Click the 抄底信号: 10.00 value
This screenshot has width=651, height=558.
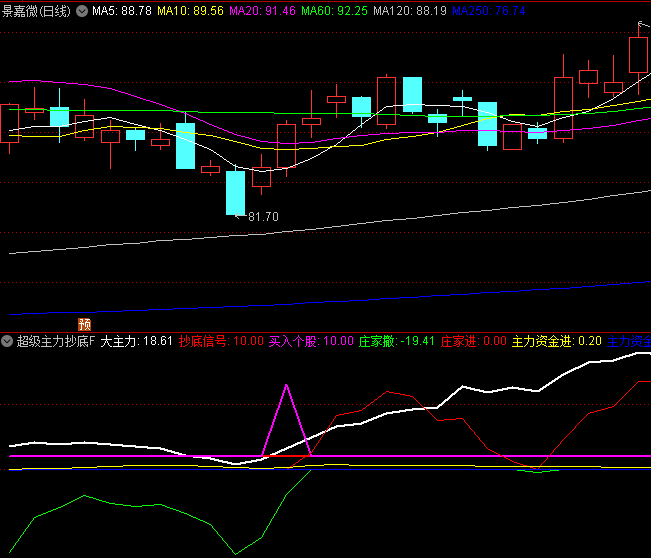(x=221, y=341)
